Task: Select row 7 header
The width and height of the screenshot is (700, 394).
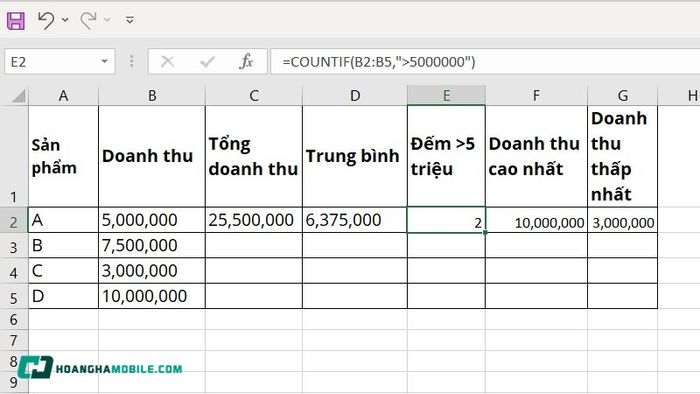Action: pos(14,340)
